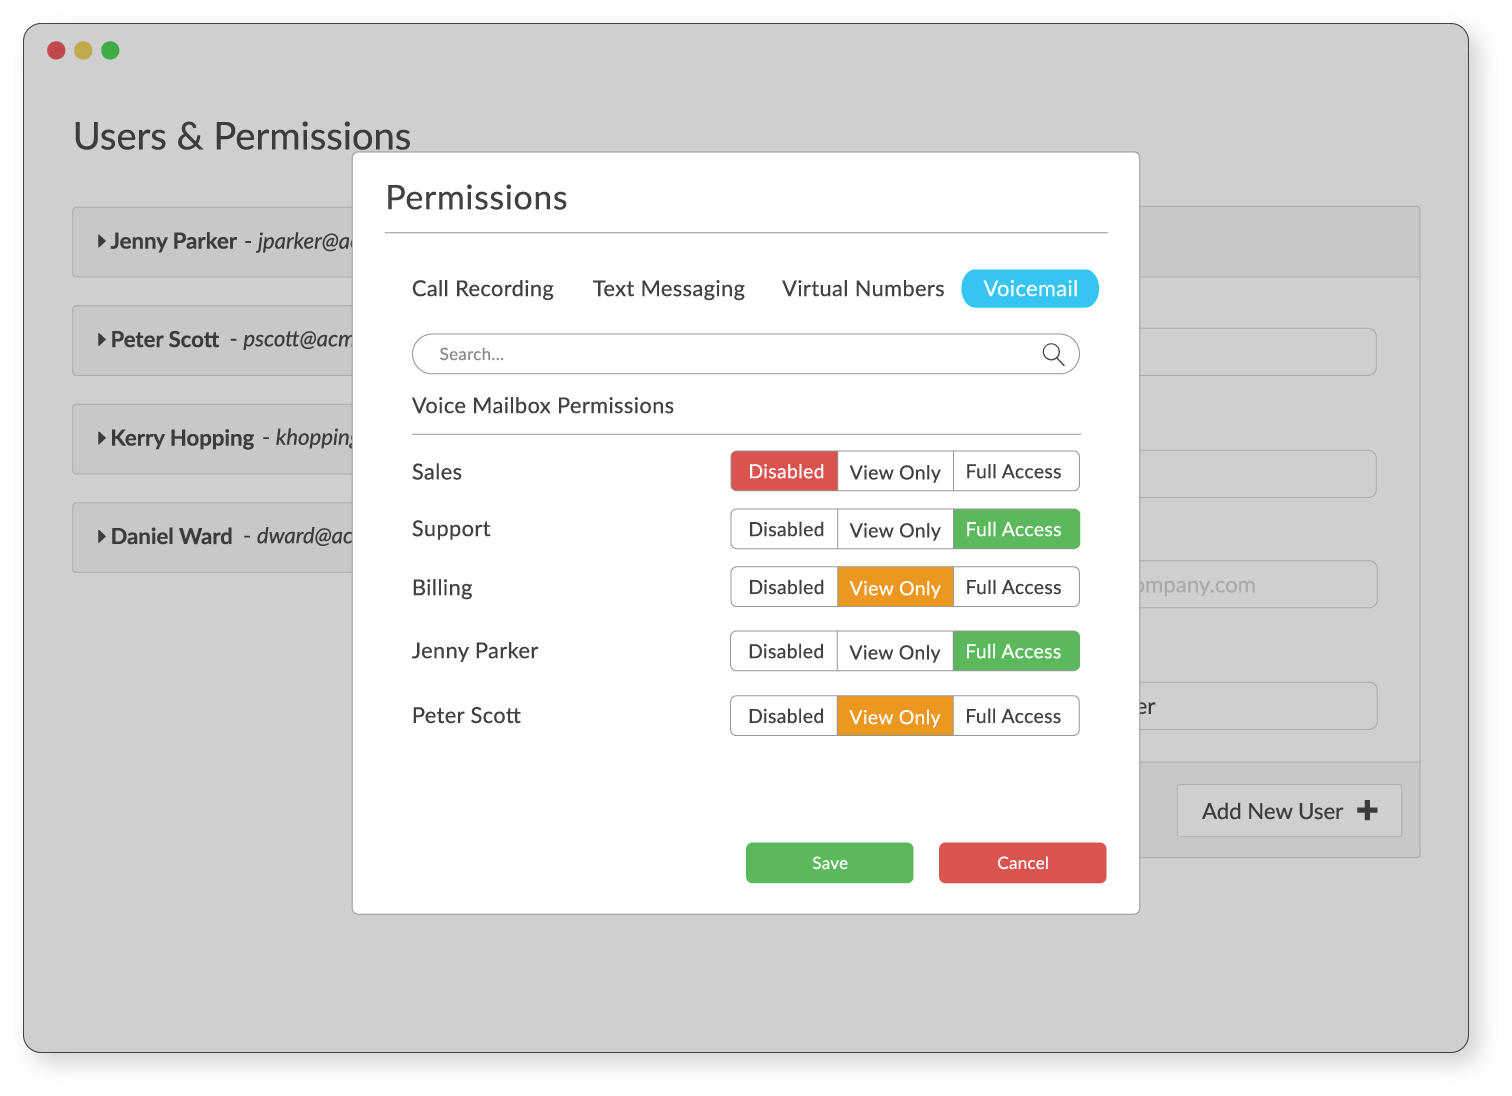Switch to the Voicemail tab
Screen dimensions: 1512x1096
pyautogui.click(x=1029, y=288)
